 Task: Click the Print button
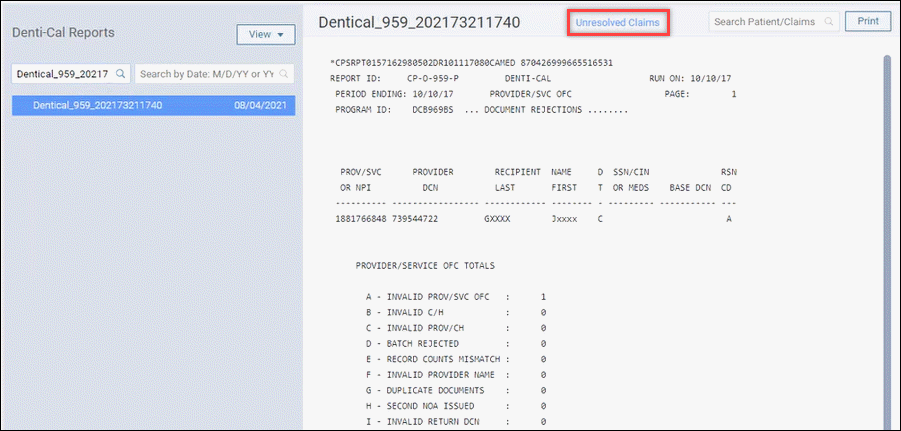coord(868,21)
